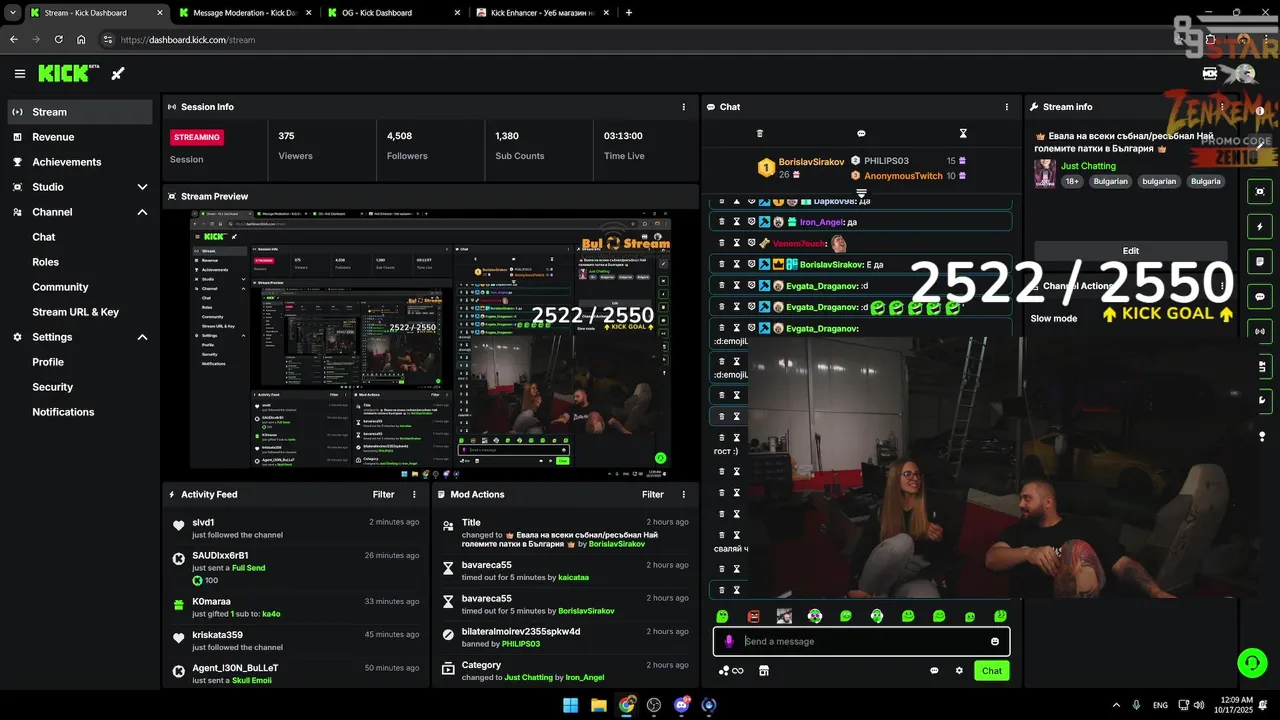
Task: Click the green Chat send button
Action: [x=991, y=671]
